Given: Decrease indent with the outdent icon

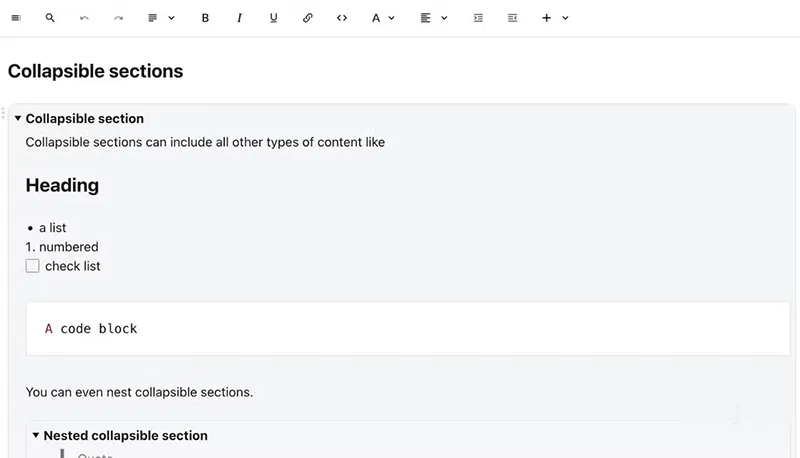Looking at the screenshot, I should pyautogui.click(x=512, y=18).
